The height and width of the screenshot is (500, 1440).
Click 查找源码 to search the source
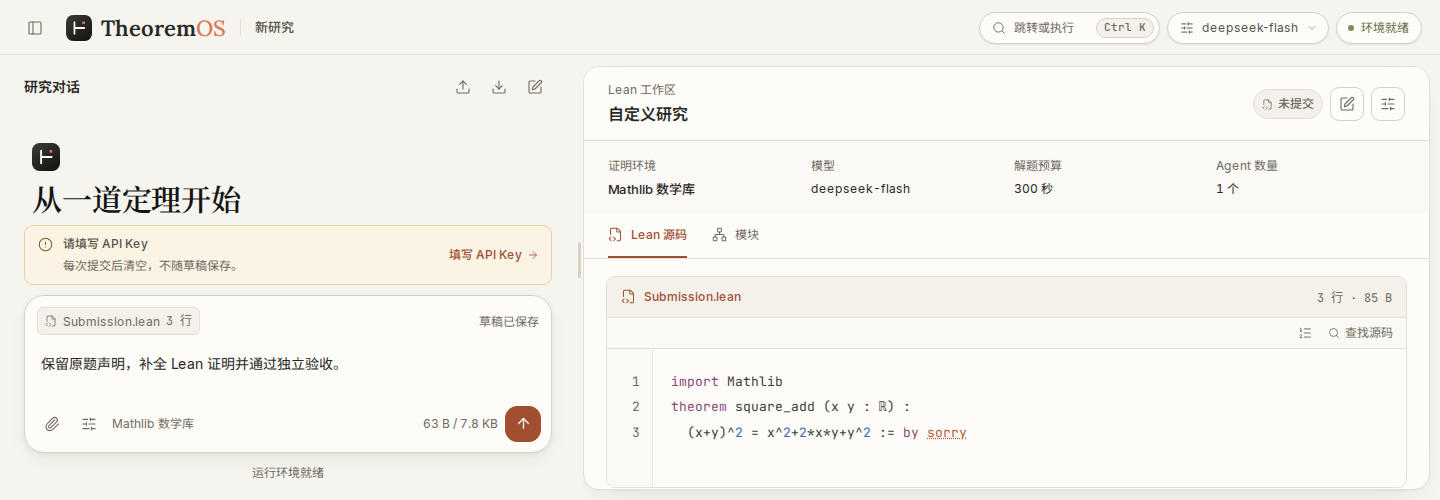pyautogui.click(x=1360, y=333)
